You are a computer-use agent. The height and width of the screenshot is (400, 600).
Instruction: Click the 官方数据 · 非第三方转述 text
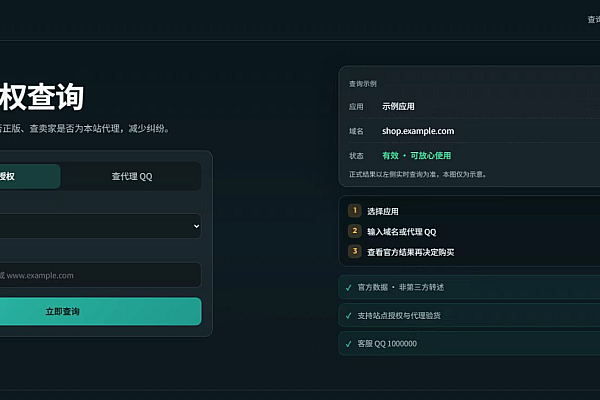tap(401, 287)
